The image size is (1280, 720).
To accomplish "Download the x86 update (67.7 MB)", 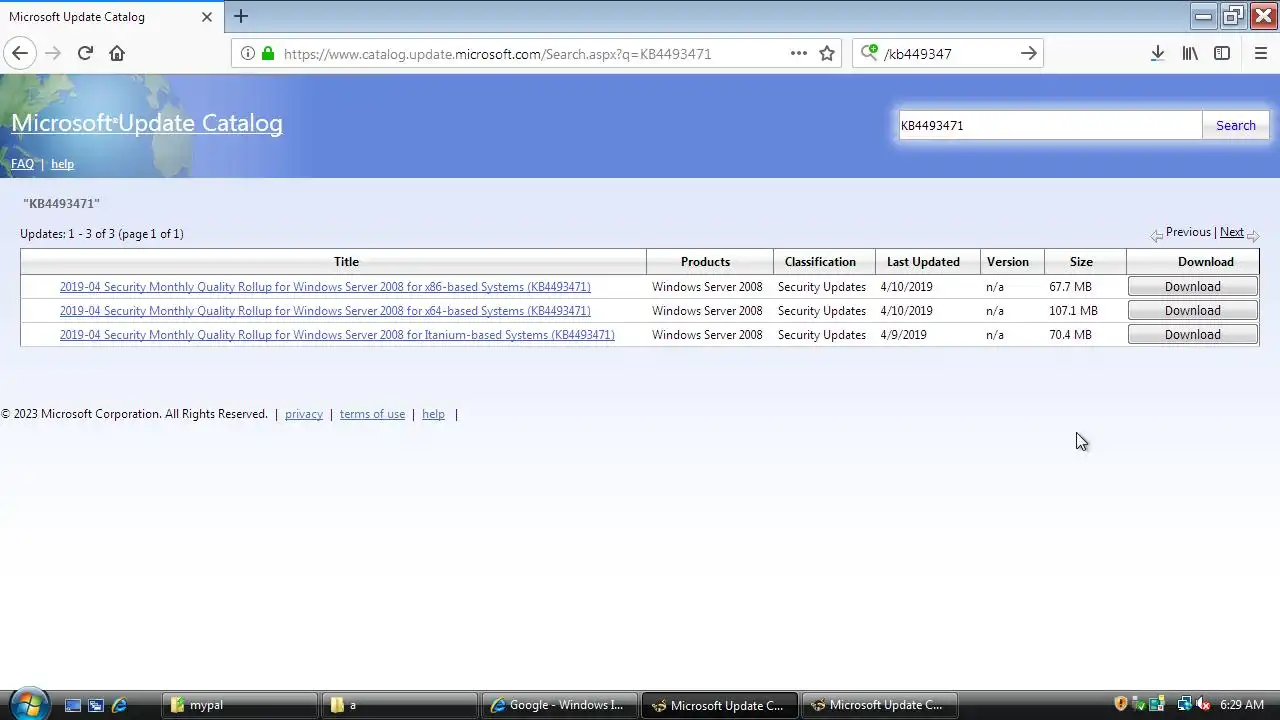I will point(1192,287).
